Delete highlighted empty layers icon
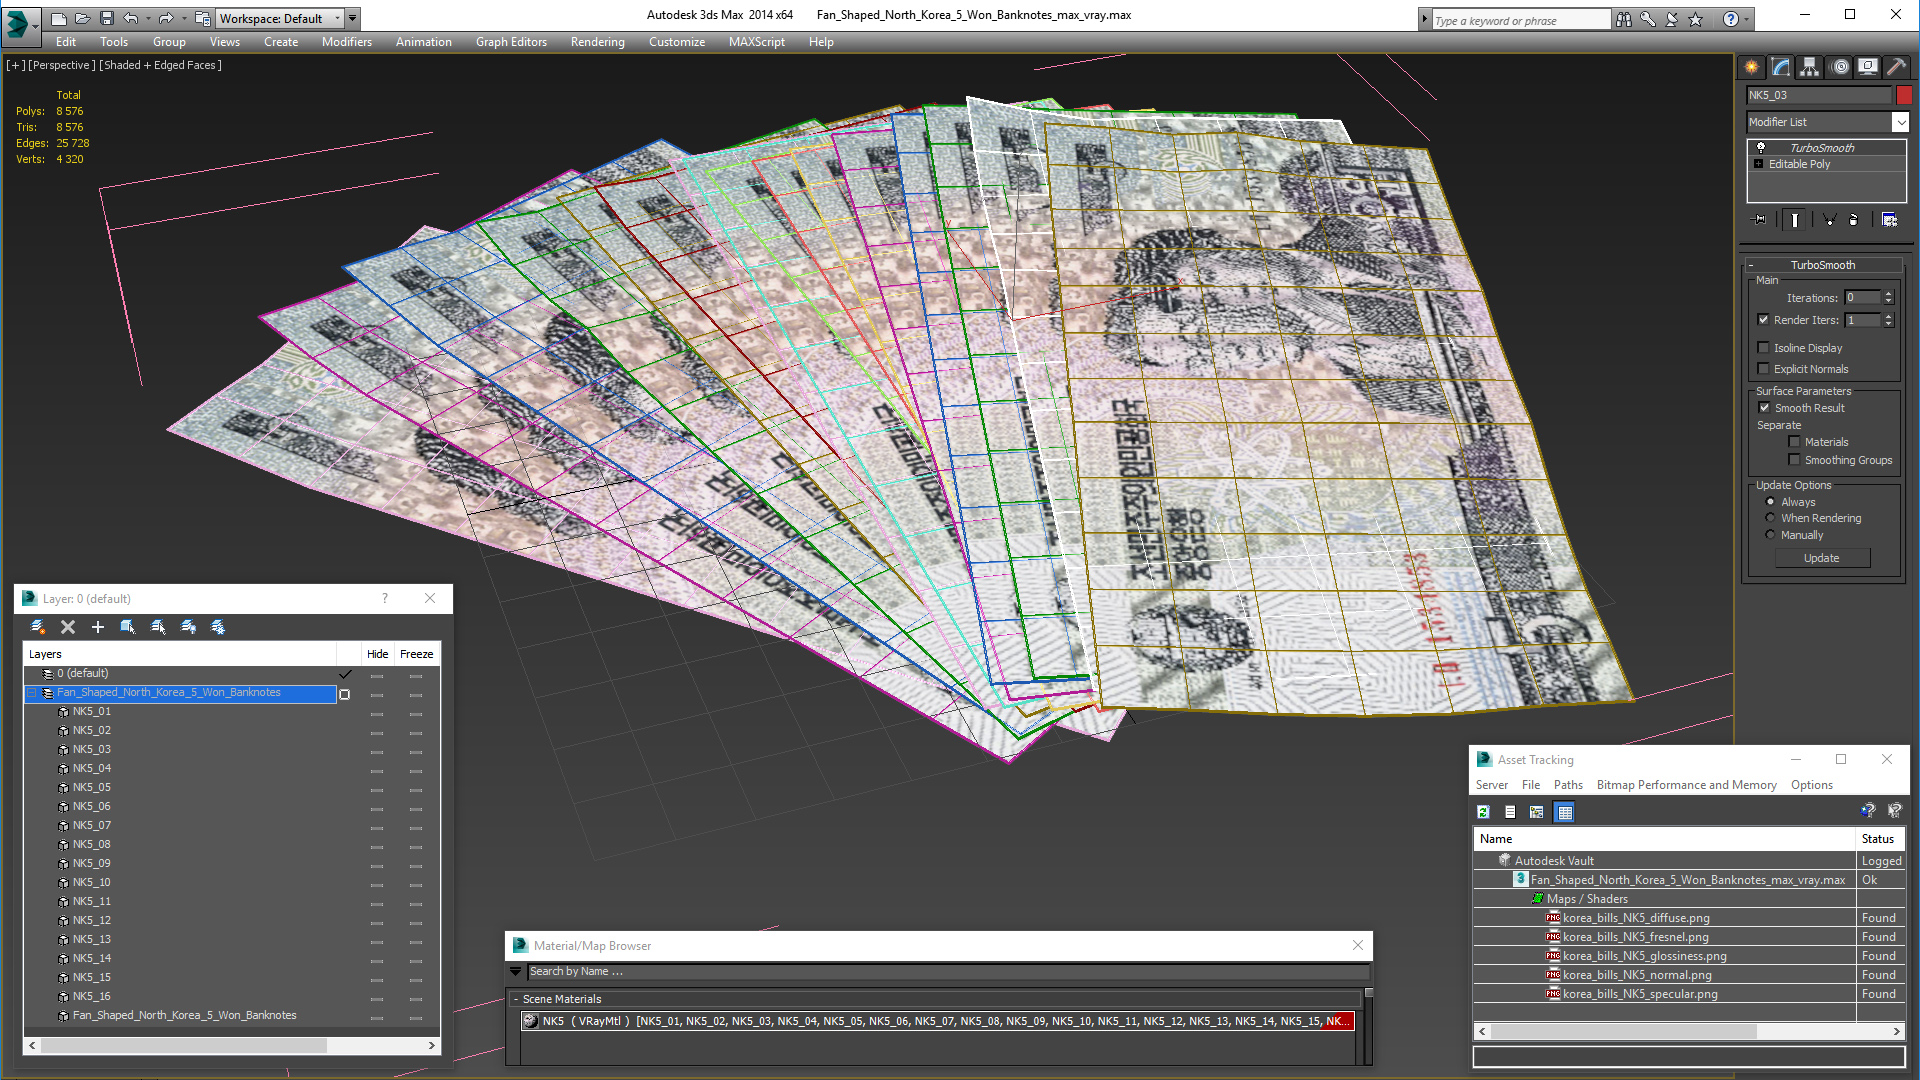 coord(68,627)
